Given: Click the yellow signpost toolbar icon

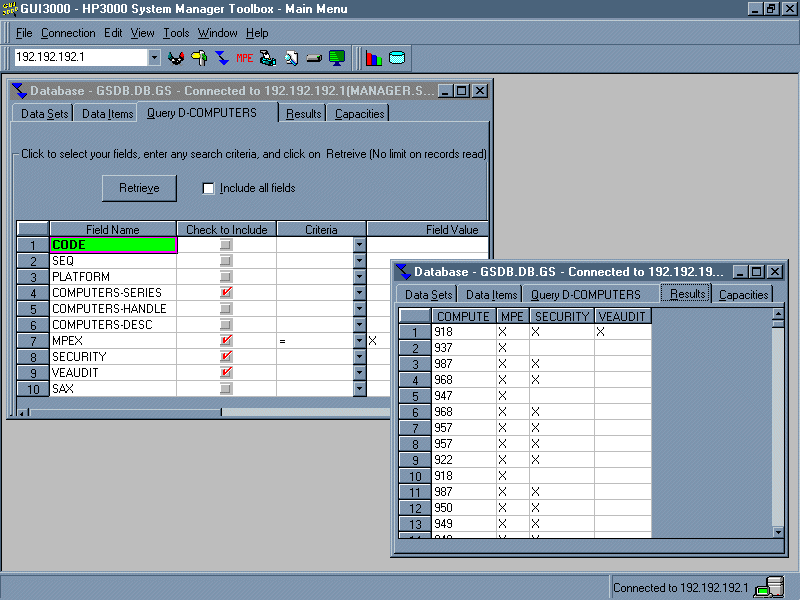Looking at the screenshot, I should click(x=199, y=58).
